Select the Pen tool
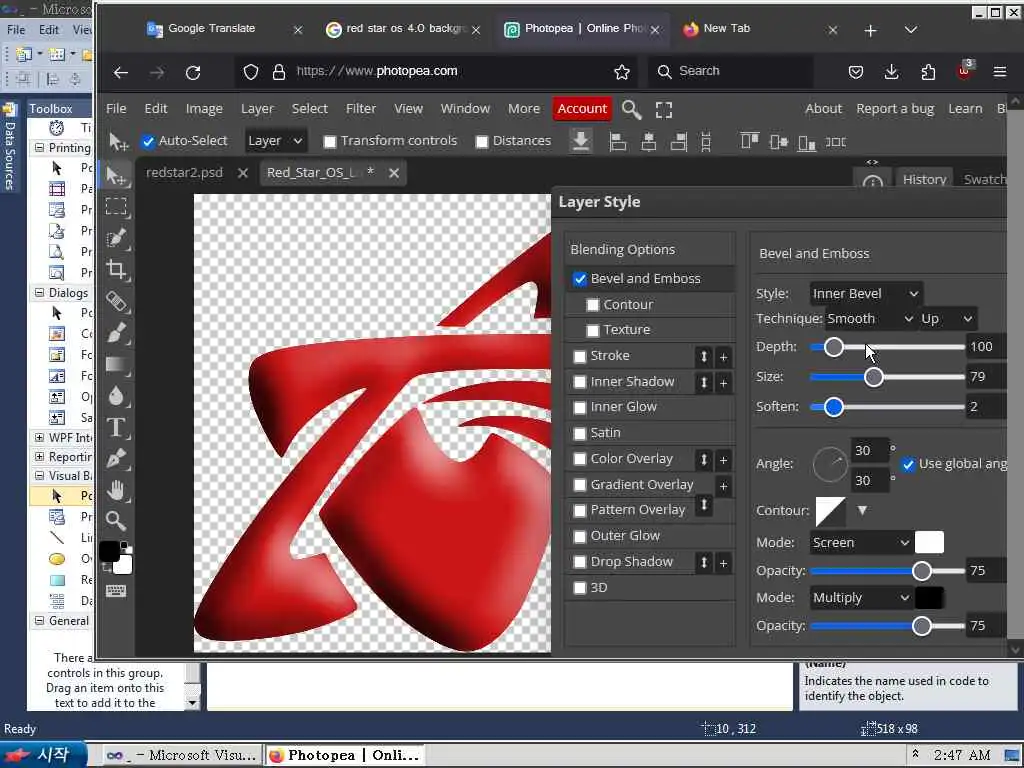The image size is (1024, 768). click(x=116, y=458)
